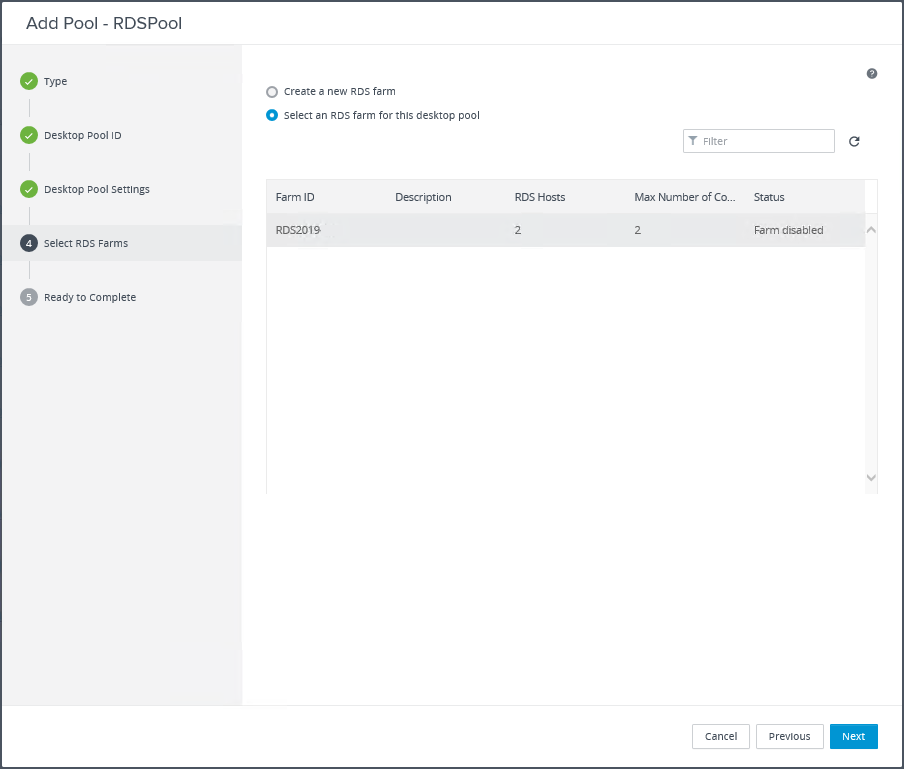Select an RDS farm for this desktop pool
Image resolution: width=904 pixels, height=769 pixels.
[x=272, y=116]
